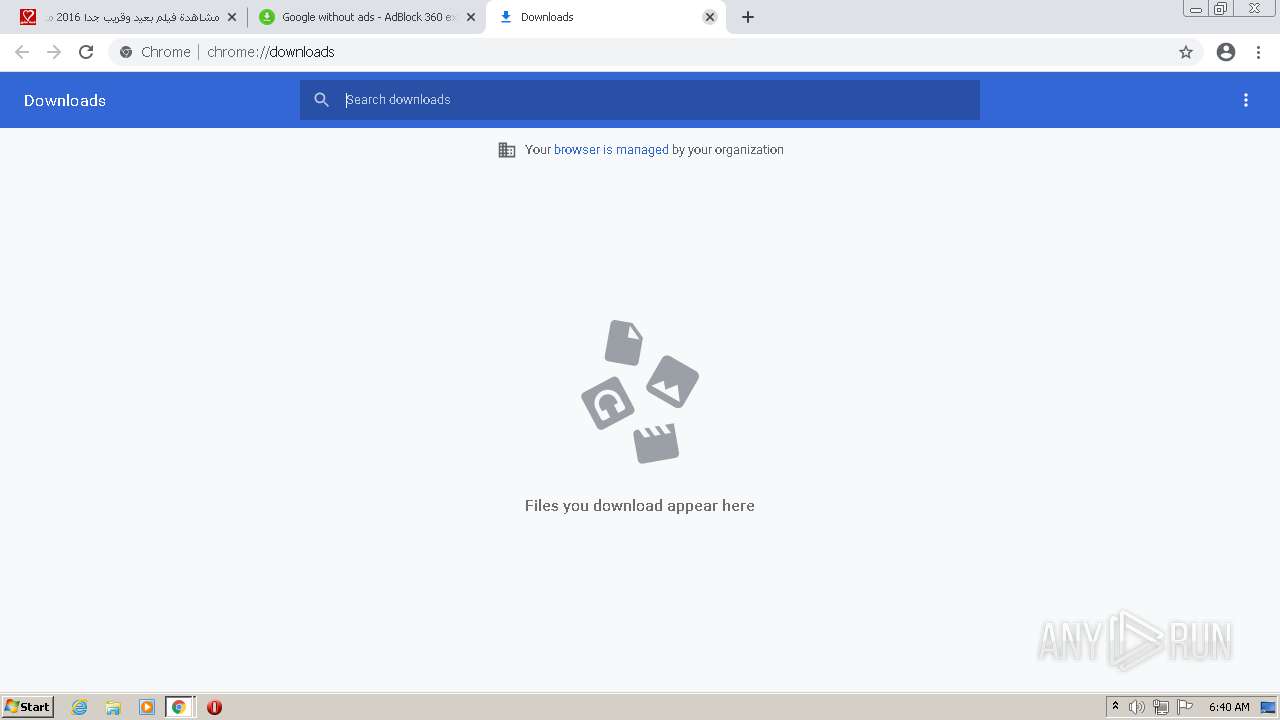Open the Chrome three-dot main menu
The width and height of the screenshot is (1280, 720).
click(1258, 52)
